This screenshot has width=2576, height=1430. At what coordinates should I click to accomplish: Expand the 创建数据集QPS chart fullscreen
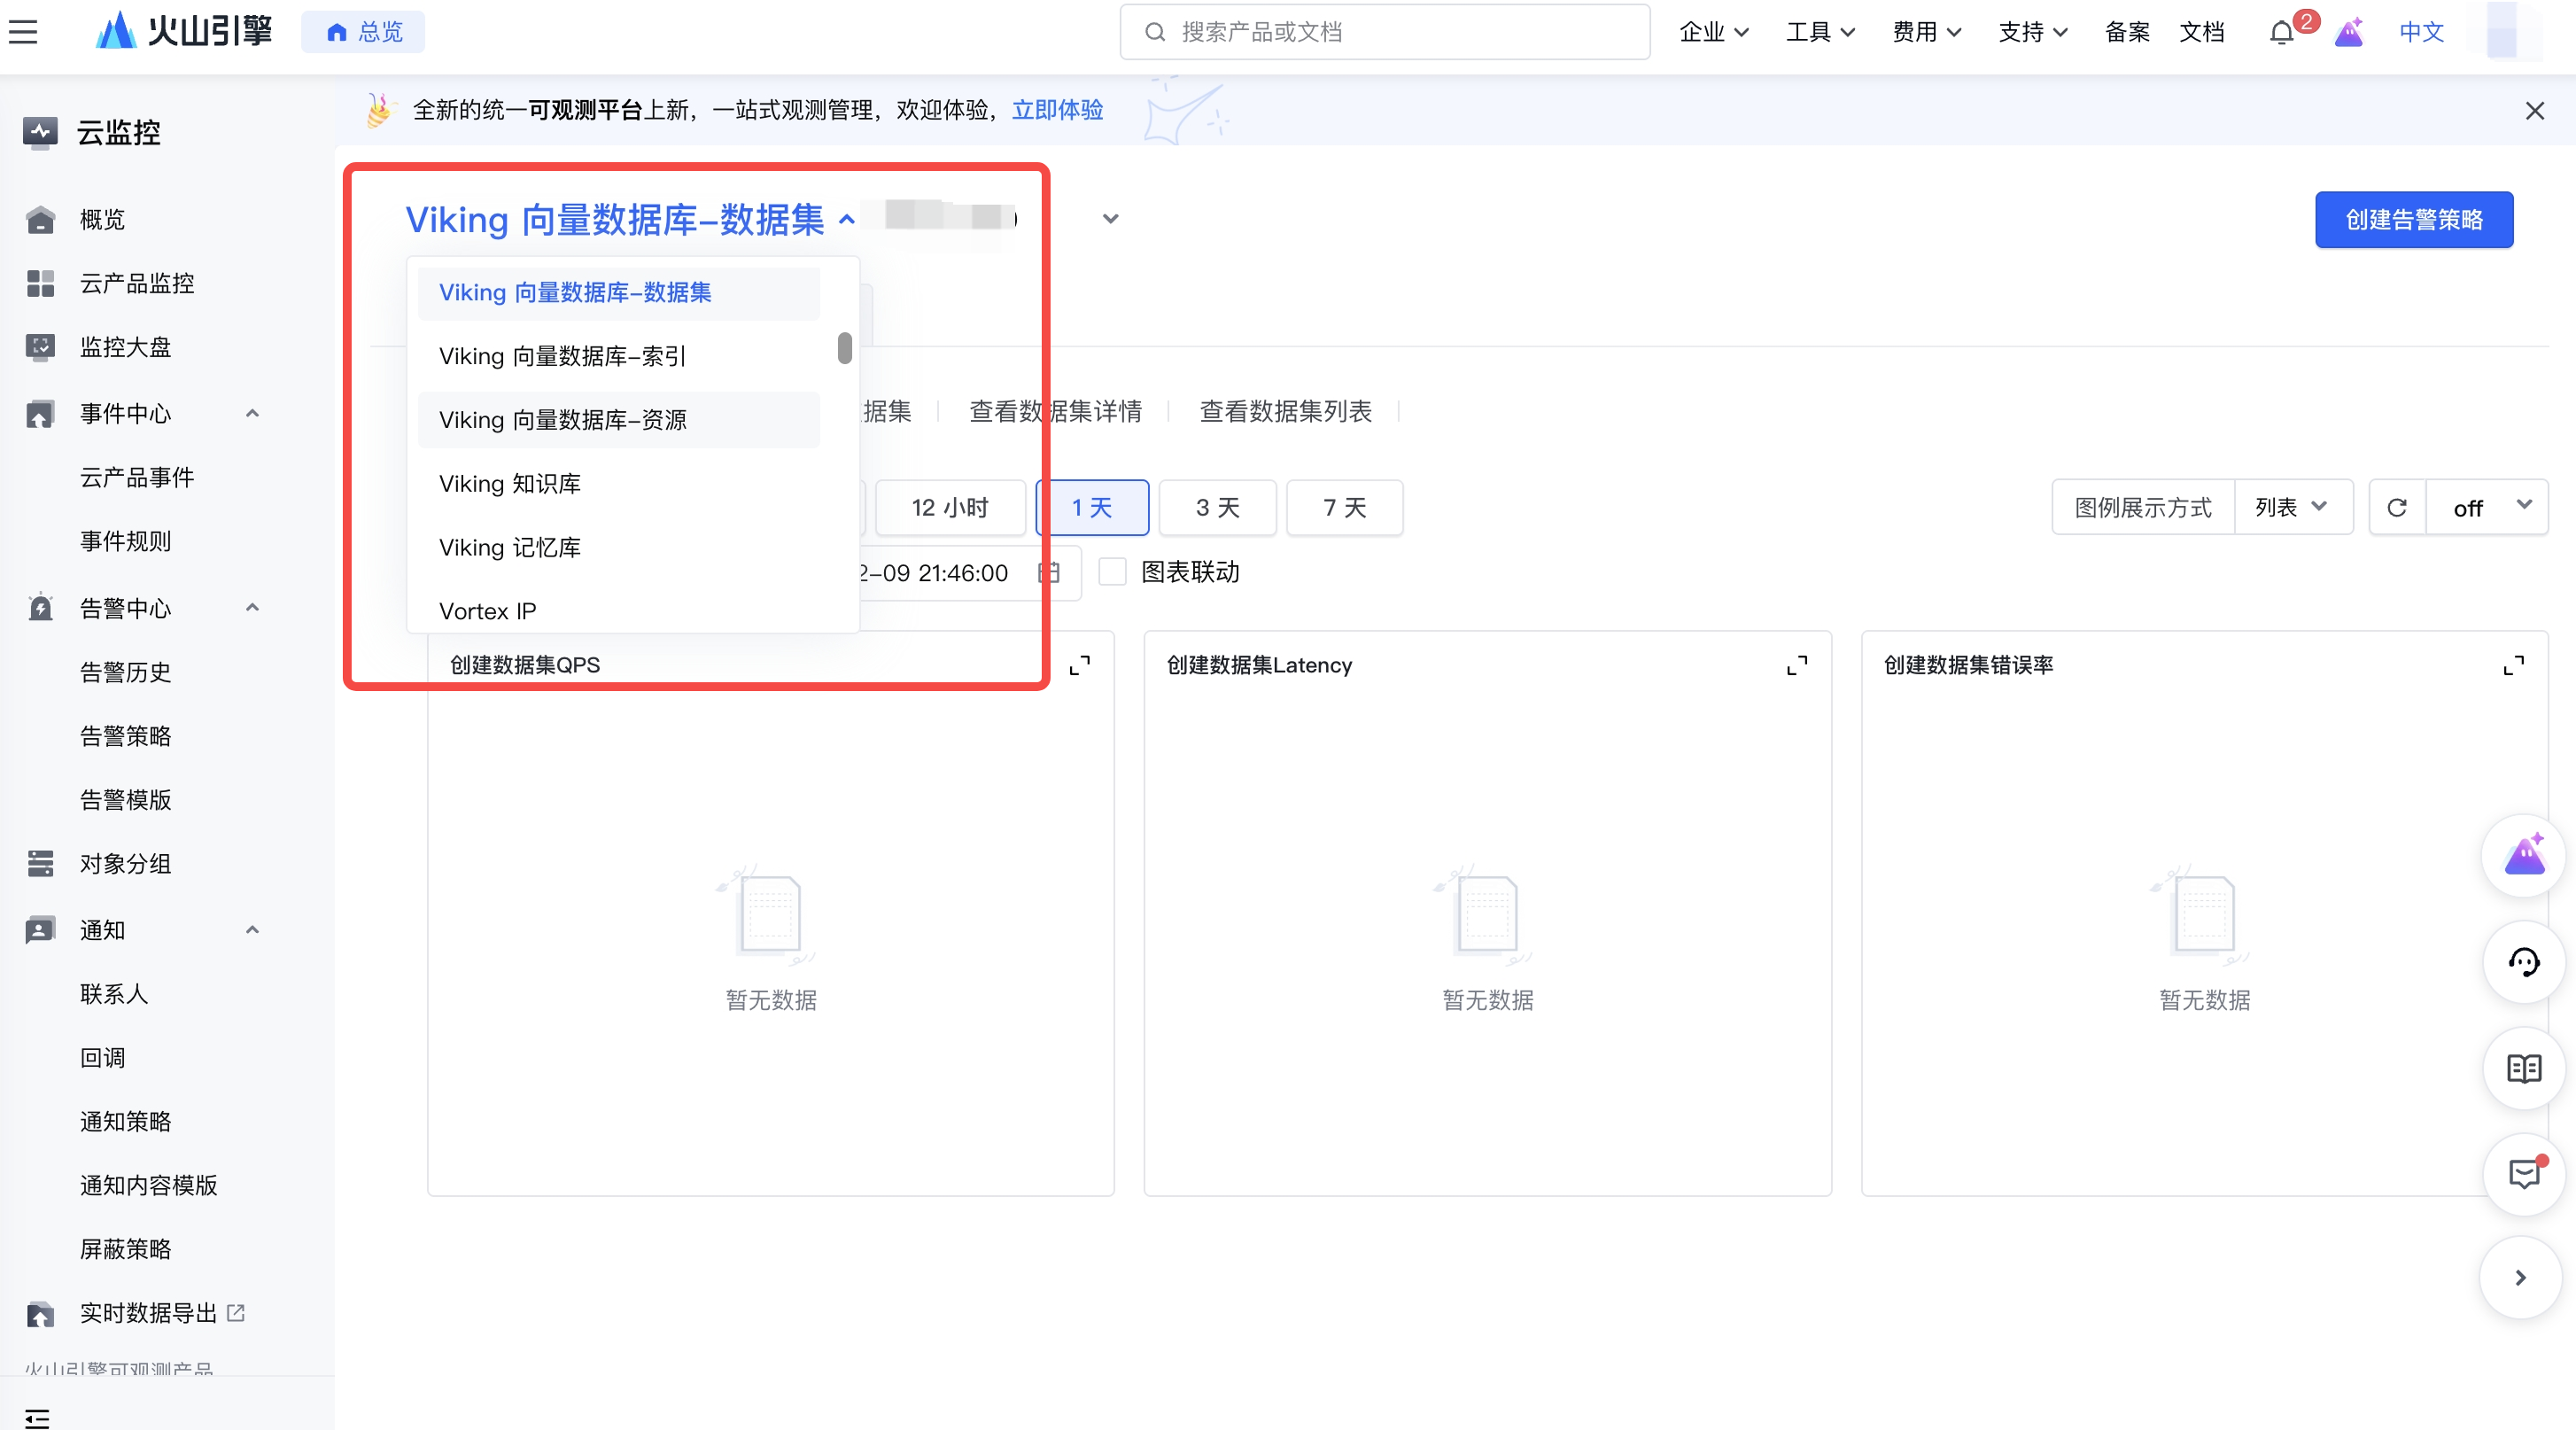click(x=1080, y=665)
